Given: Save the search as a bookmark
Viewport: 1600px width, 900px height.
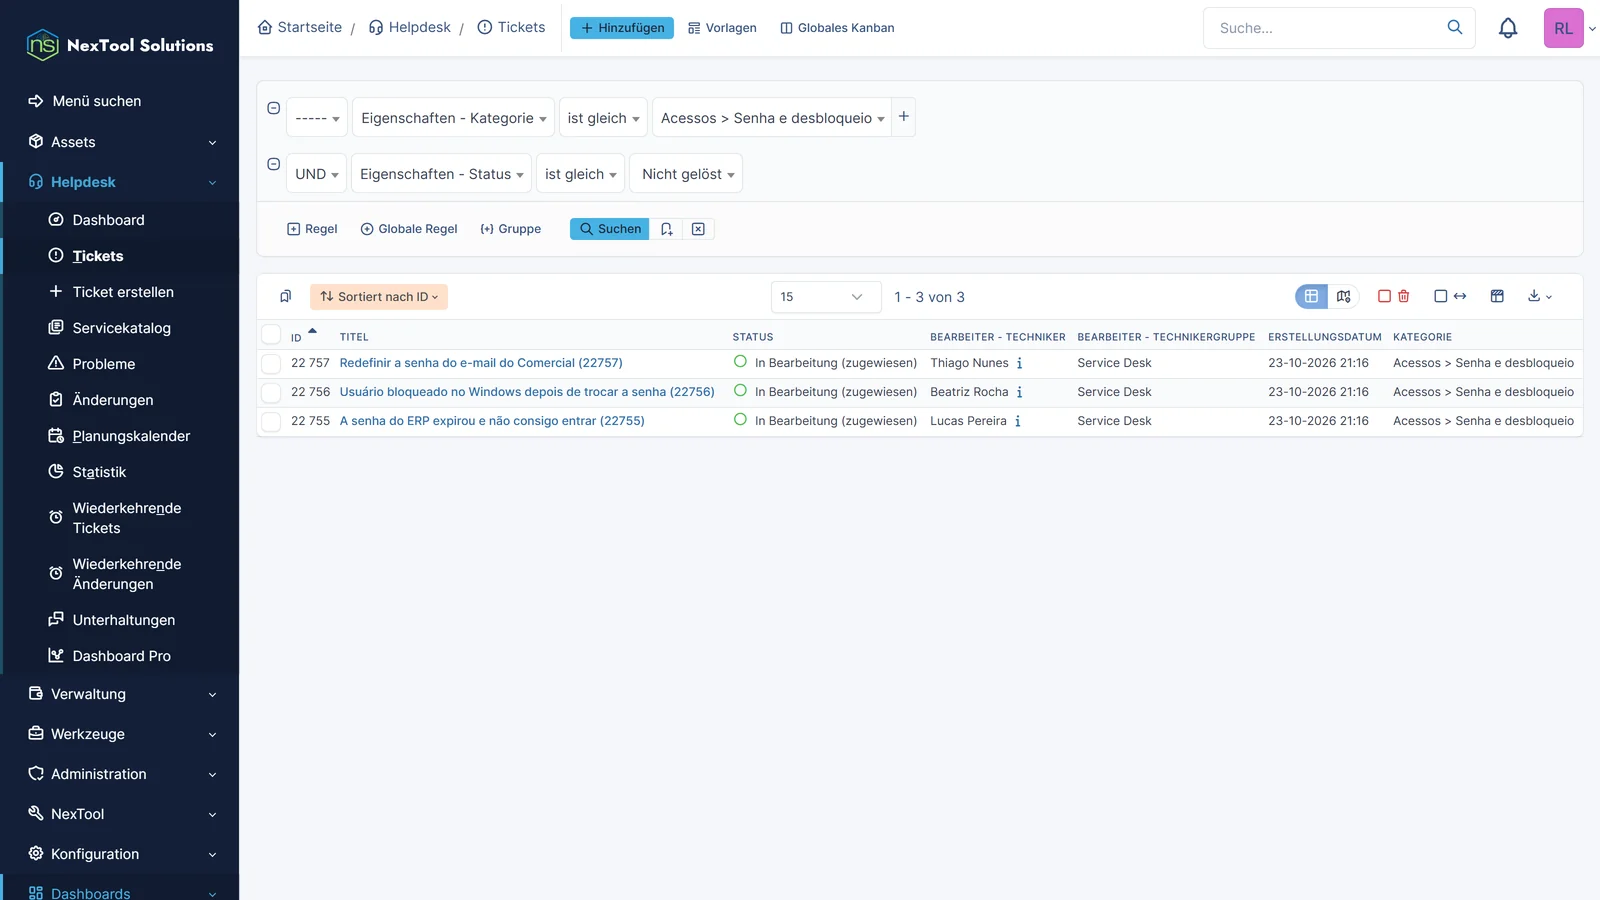Looking at the screenshot, I should point(666,229).
